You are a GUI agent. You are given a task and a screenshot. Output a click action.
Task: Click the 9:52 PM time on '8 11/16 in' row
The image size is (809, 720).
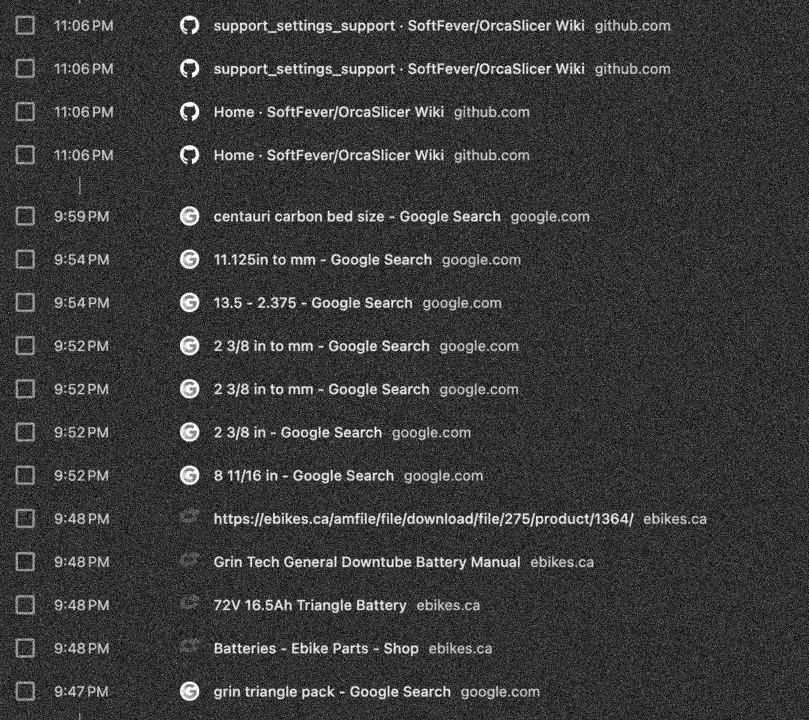click(x=82, y=476)
